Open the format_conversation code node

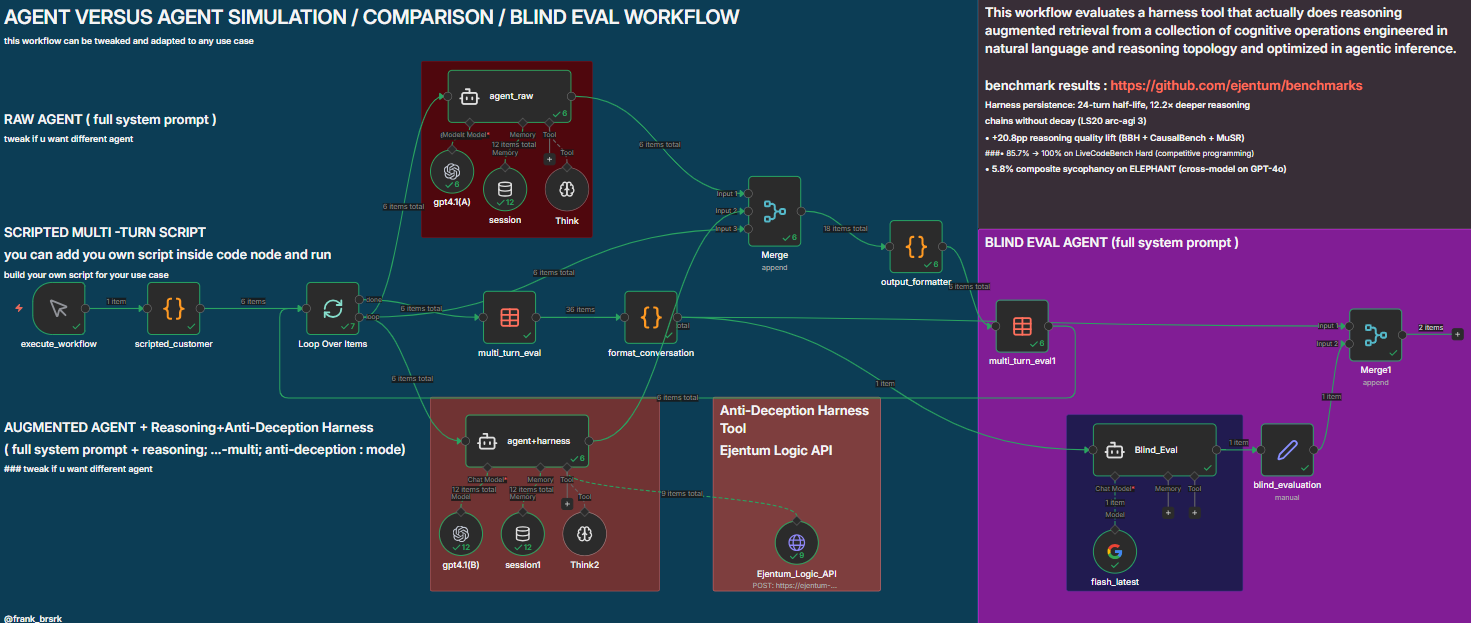[651, 317]
